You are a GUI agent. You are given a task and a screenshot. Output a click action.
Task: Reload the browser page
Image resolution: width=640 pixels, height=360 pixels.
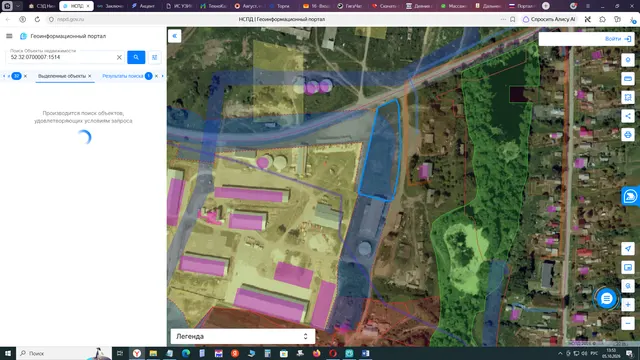[37, 19]
